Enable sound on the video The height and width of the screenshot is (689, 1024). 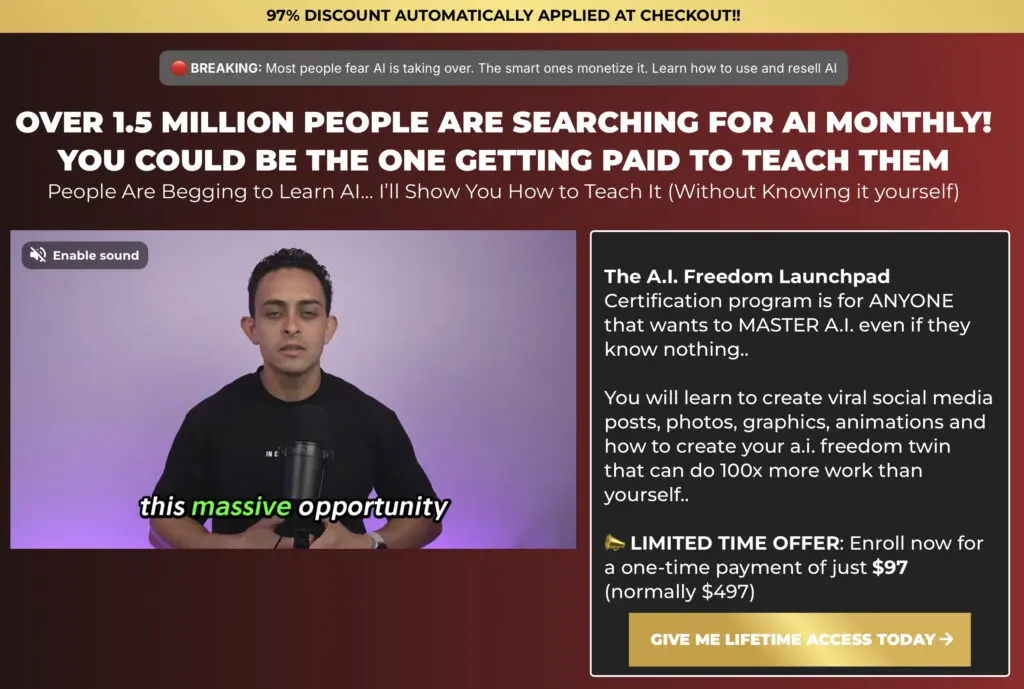85,255
